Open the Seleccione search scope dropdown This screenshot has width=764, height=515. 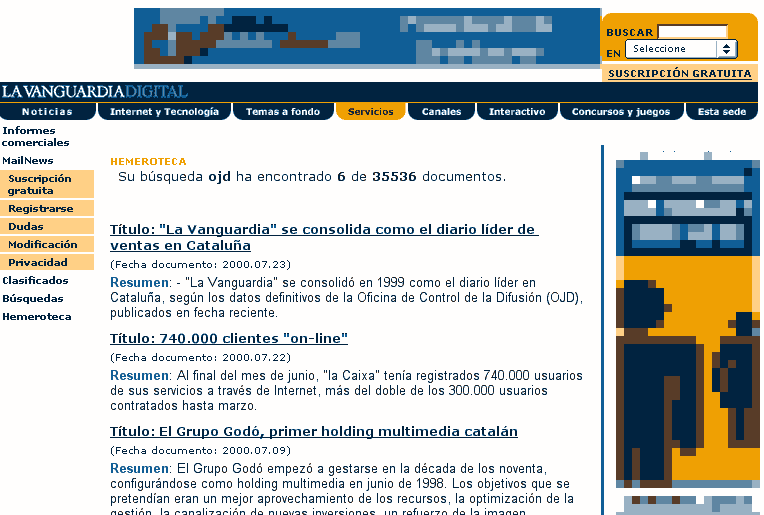[x=681, y=49]
